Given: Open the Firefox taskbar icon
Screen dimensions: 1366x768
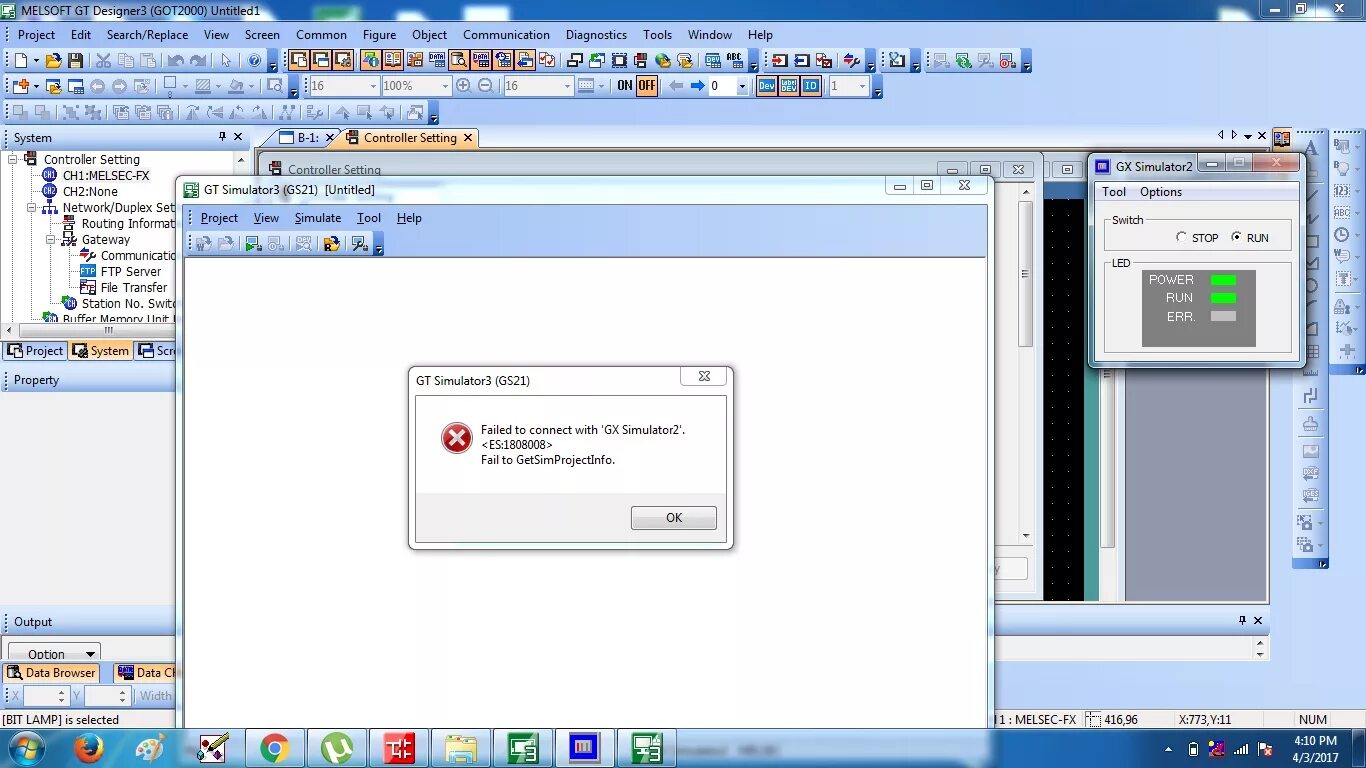Looking at the screenshot, I should pos(89,748).
